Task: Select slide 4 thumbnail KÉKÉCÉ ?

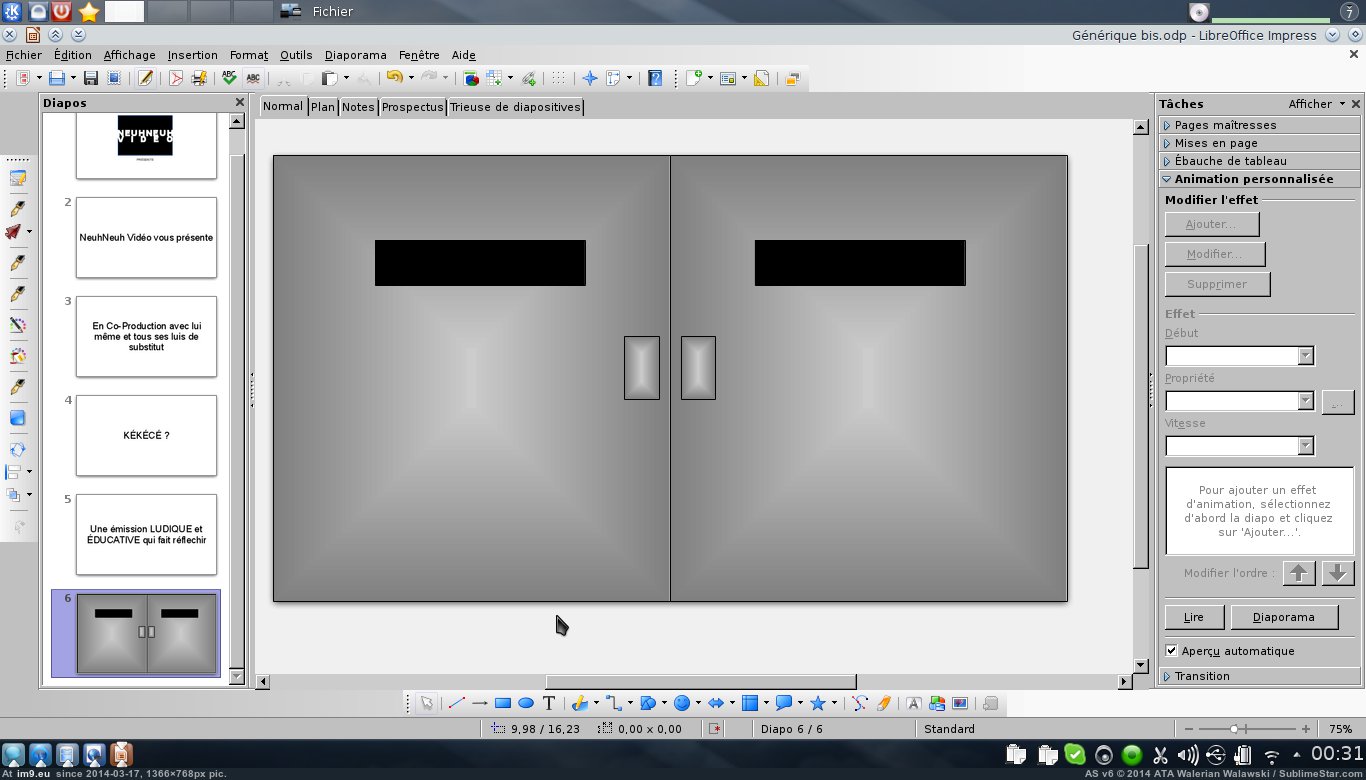Action: click(146, 435)
